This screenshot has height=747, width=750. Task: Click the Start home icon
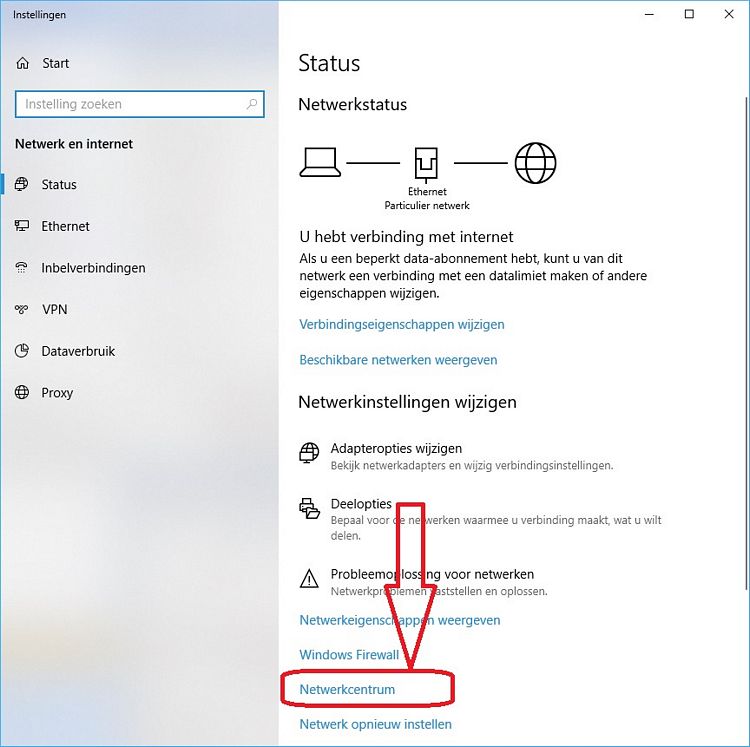point(22,63)
